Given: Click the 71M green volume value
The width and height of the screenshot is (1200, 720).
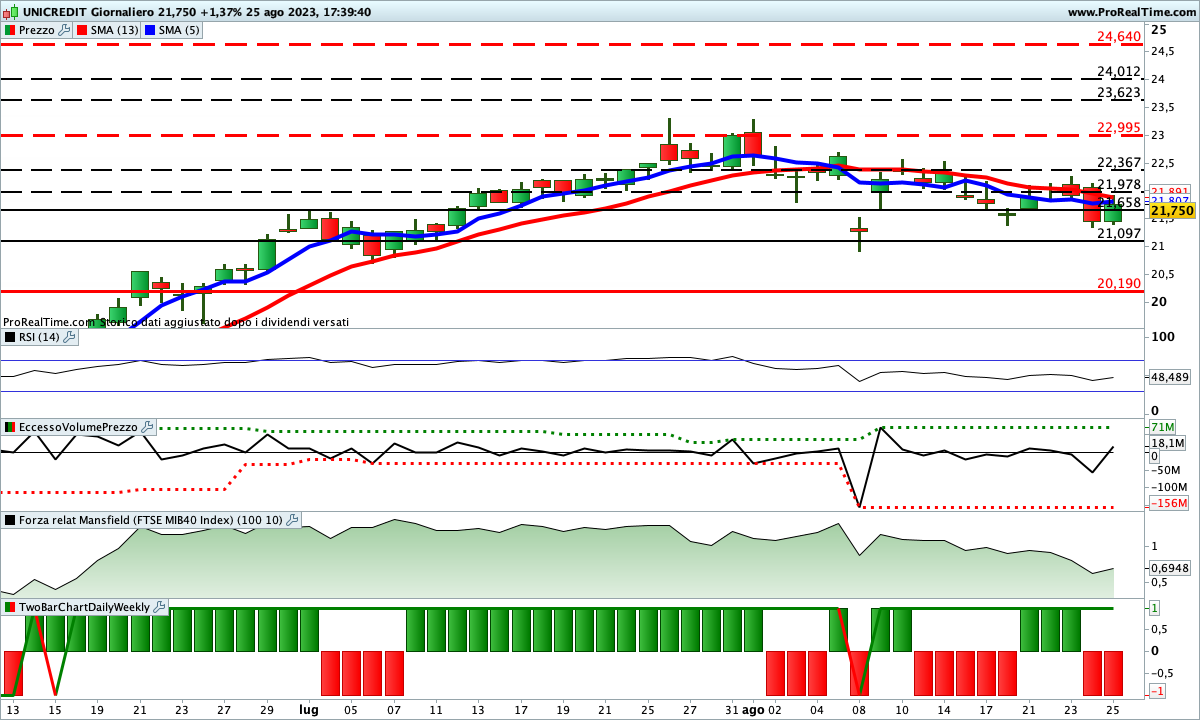Looking at the screenshot, I should tap(1162, 428).
